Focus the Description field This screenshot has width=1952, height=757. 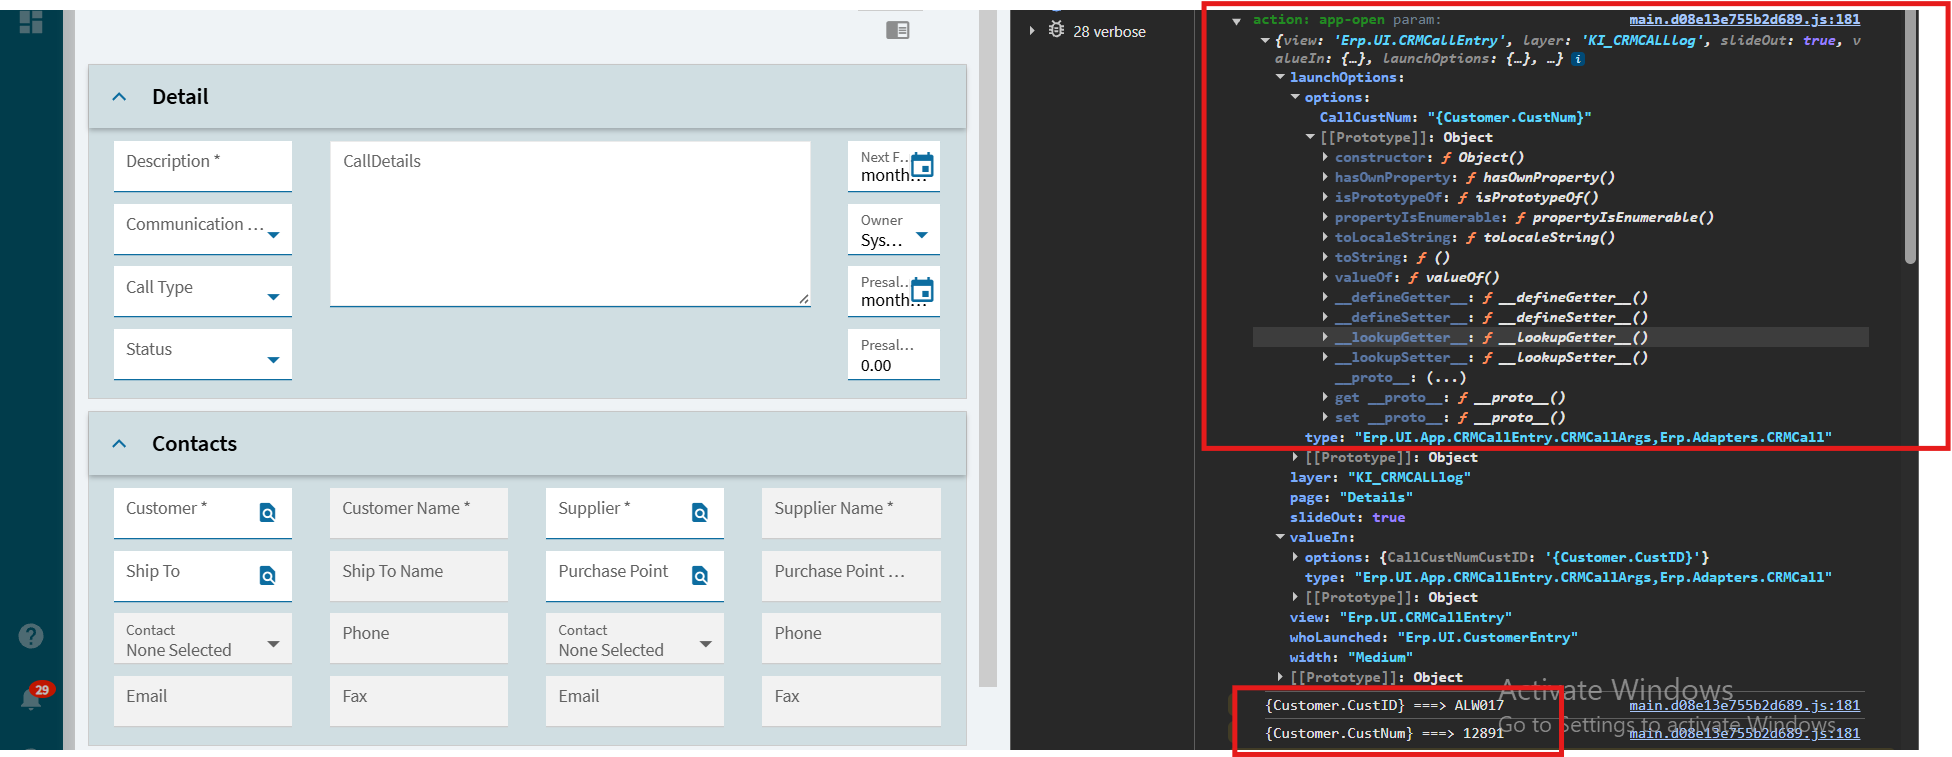pos(203,165)
